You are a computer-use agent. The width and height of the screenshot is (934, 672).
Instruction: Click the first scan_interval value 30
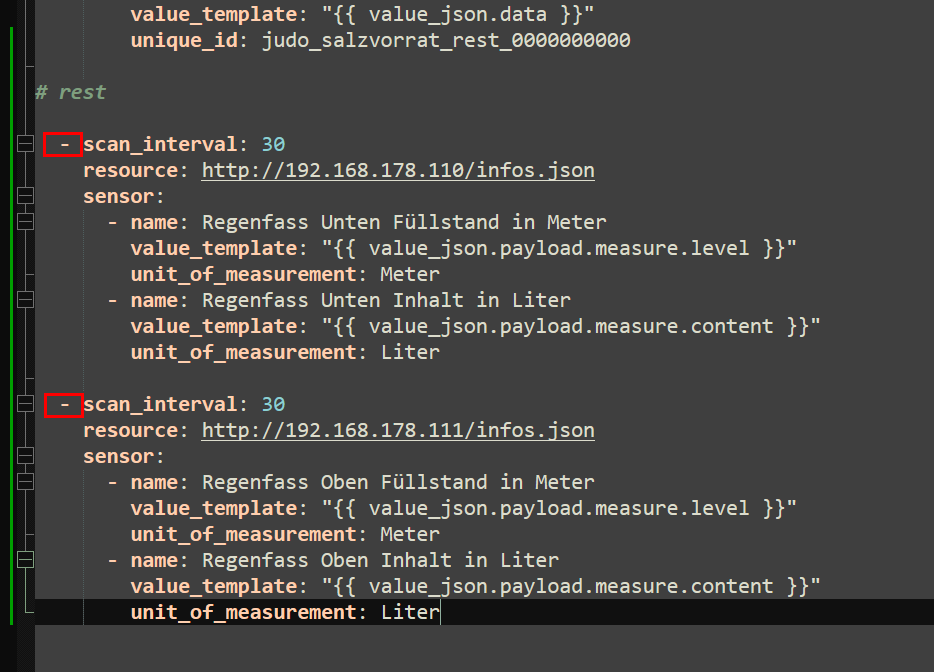click(x=273, y=144)
